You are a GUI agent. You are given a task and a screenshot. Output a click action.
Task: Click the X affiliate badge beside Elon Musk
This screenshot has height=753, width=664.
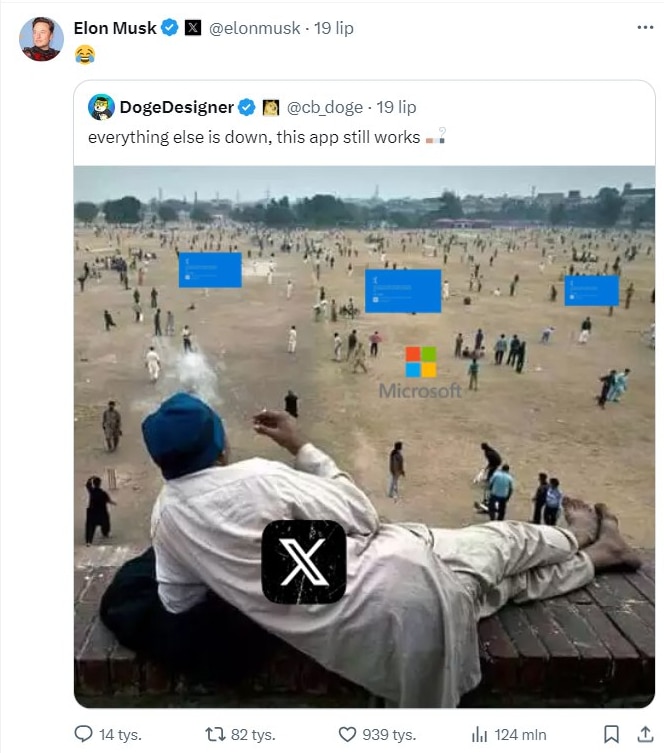pyautogui.click(x=193, y=28)
